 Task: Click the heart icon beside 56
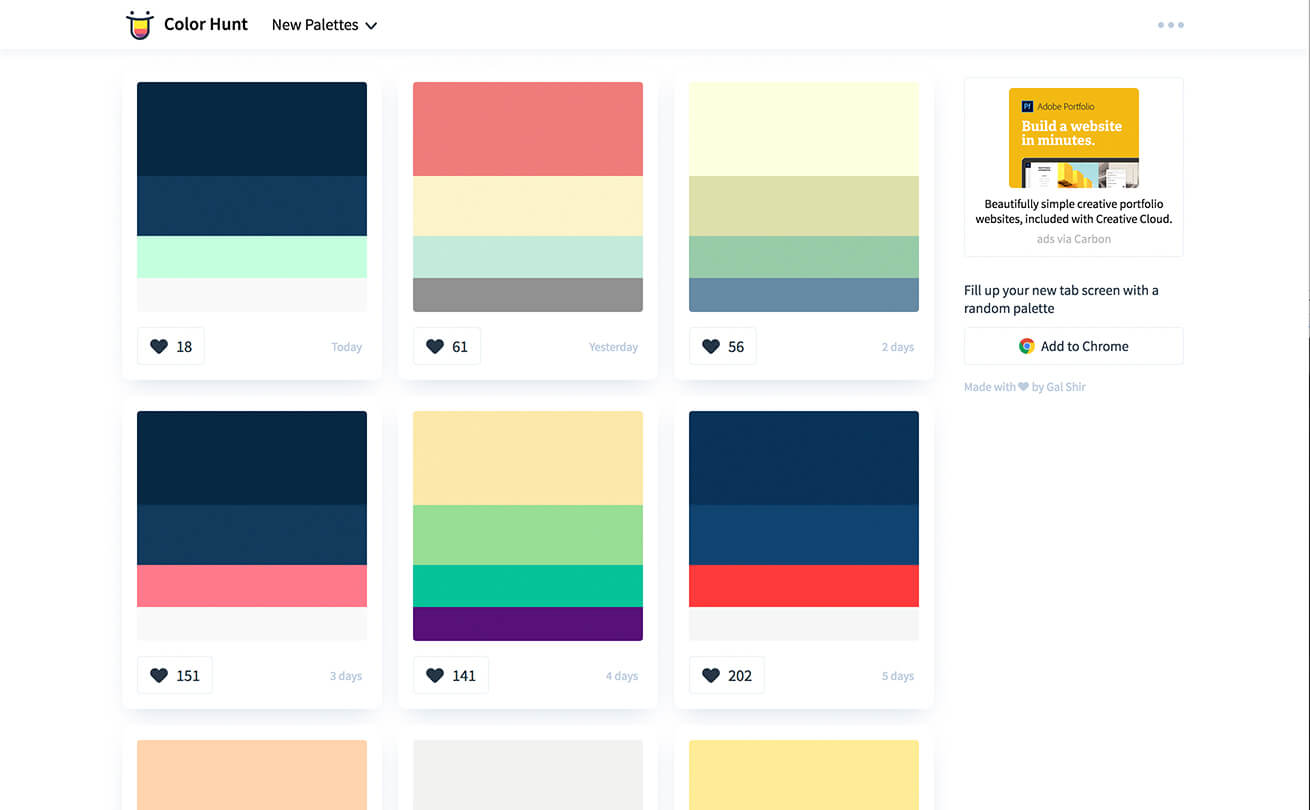click(x=710, y=346)
